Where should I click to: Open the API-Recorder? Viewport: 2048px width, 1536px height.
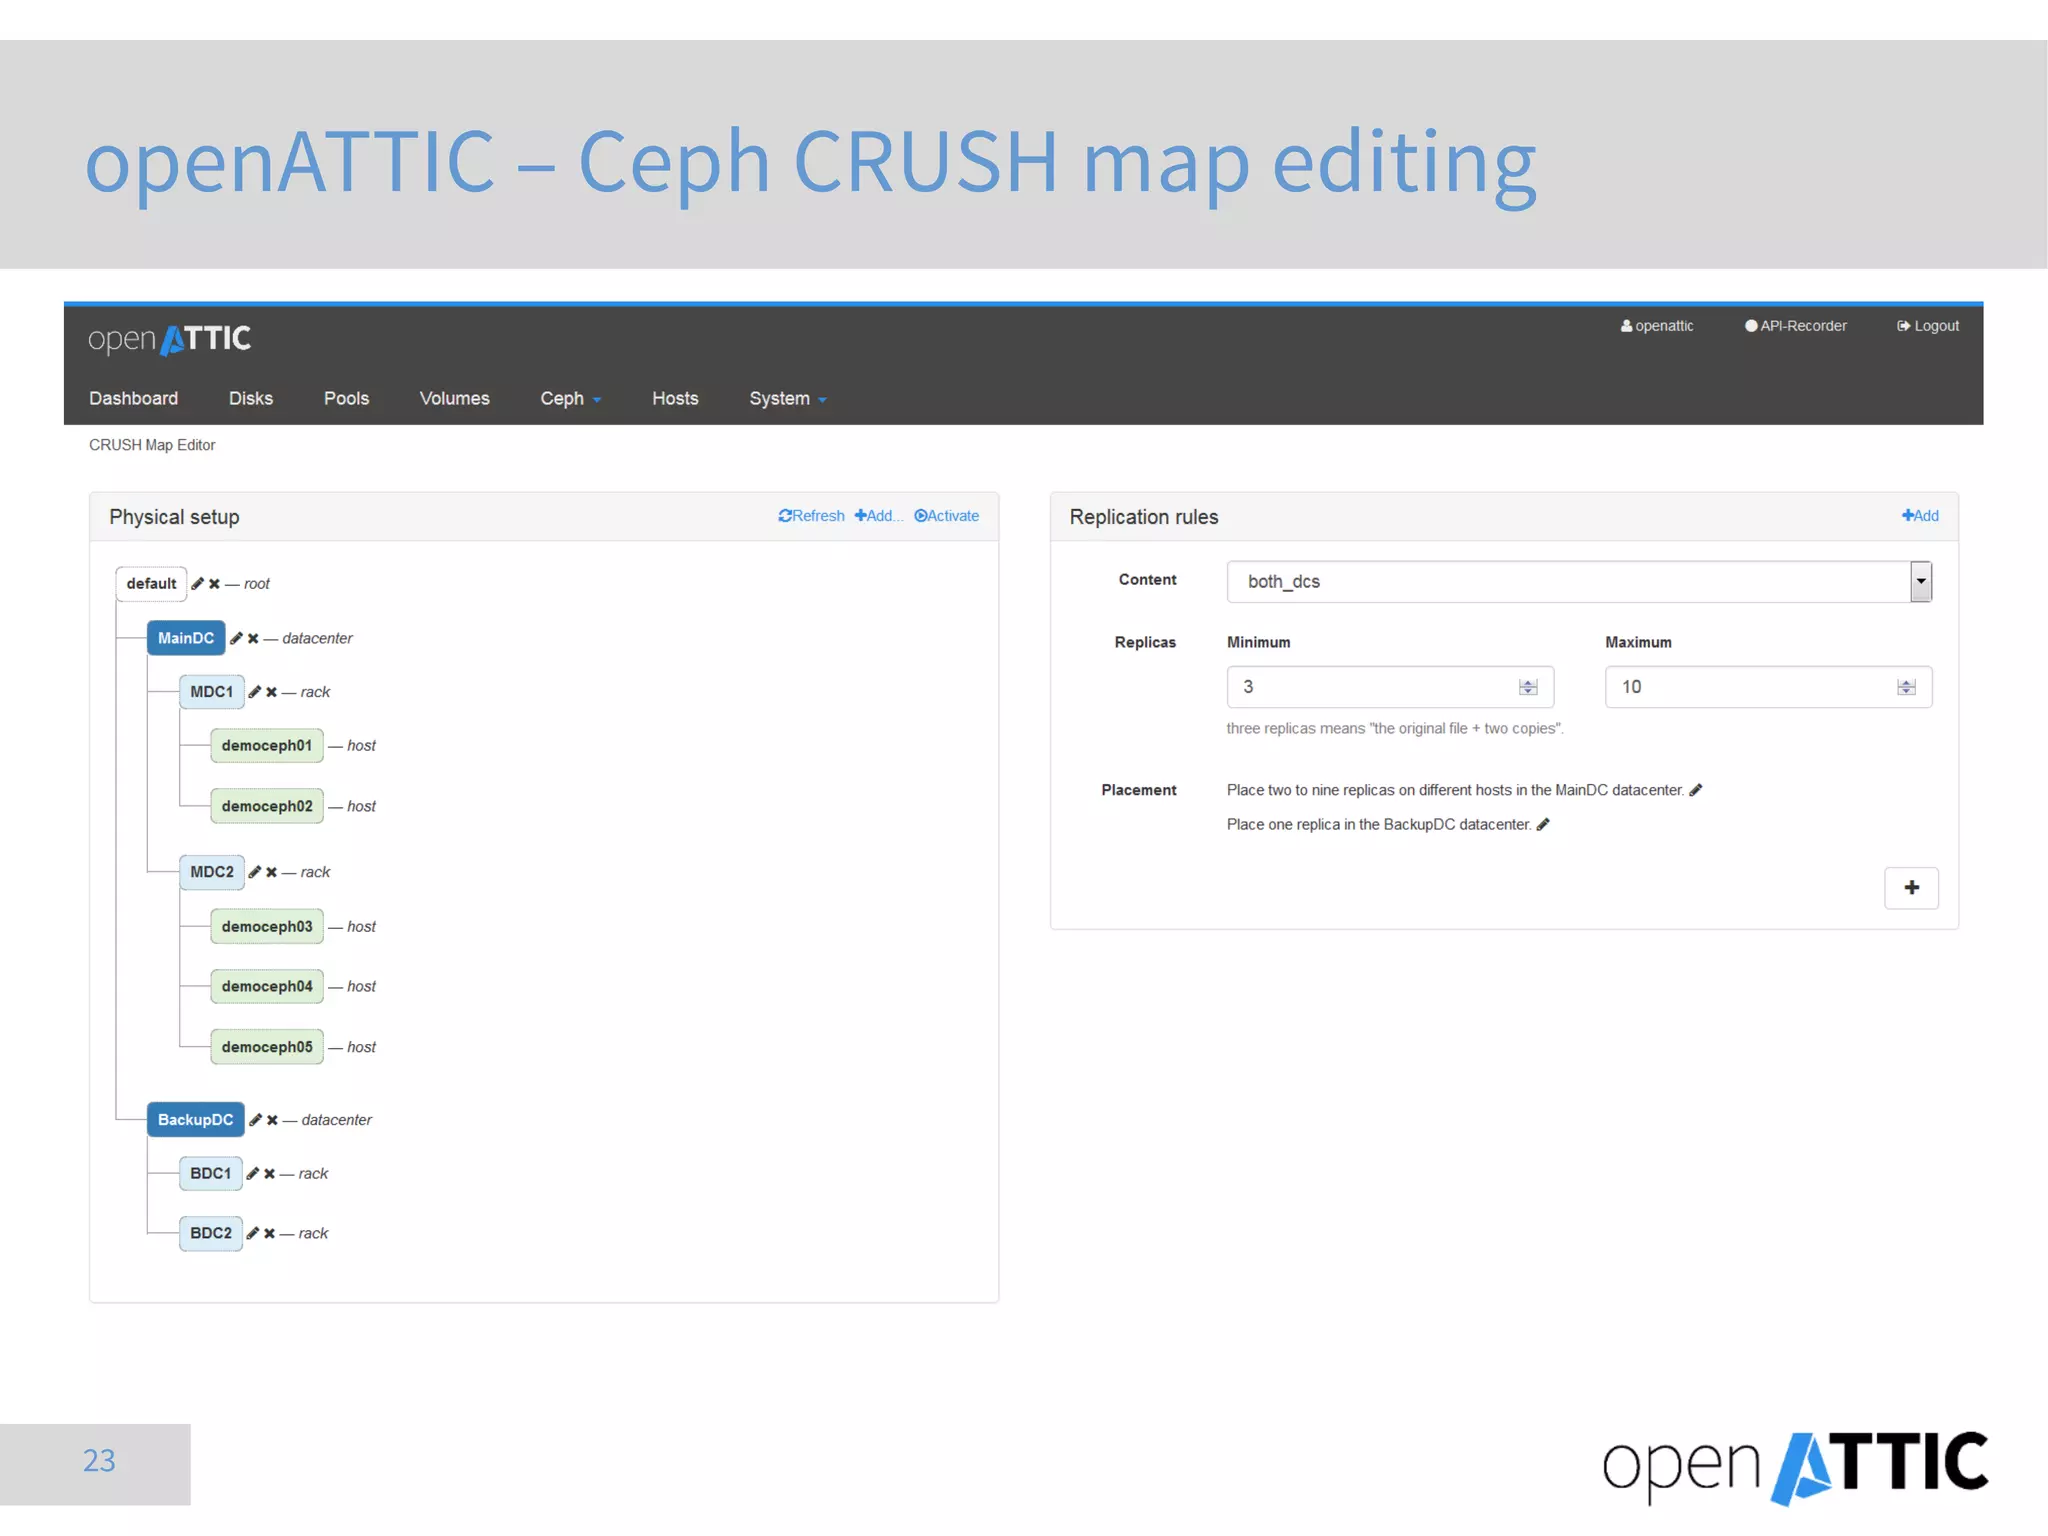[1795, 326]
